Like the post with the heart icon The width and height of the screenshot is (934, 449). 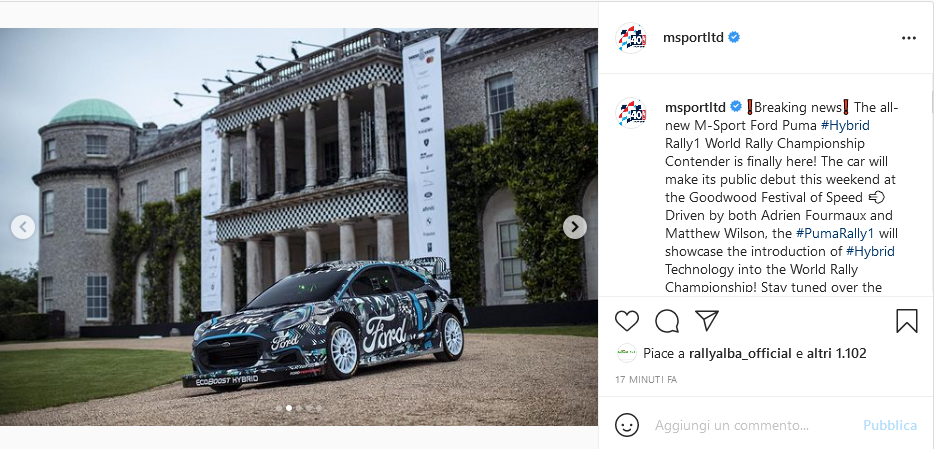pos(627,321)
